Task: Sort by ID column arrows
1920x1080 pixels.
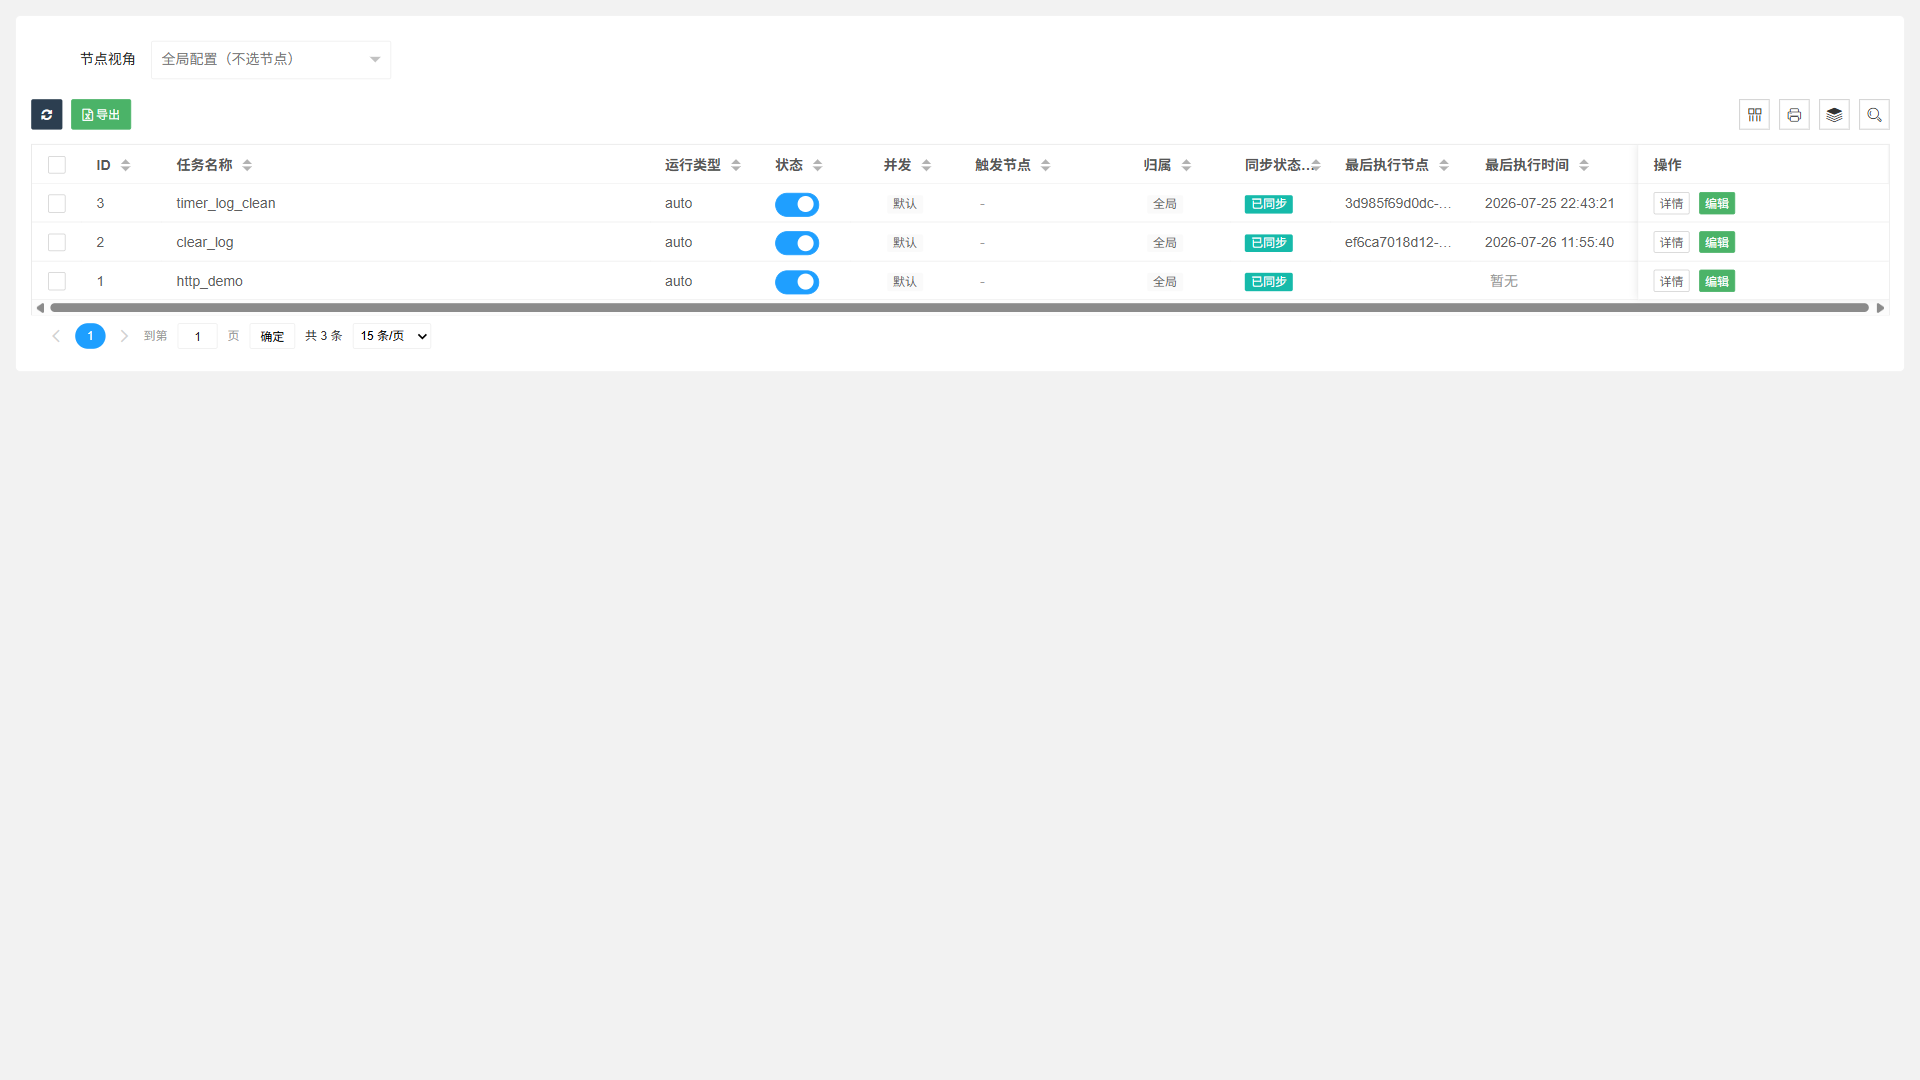Action: click(x=125, y=165)
